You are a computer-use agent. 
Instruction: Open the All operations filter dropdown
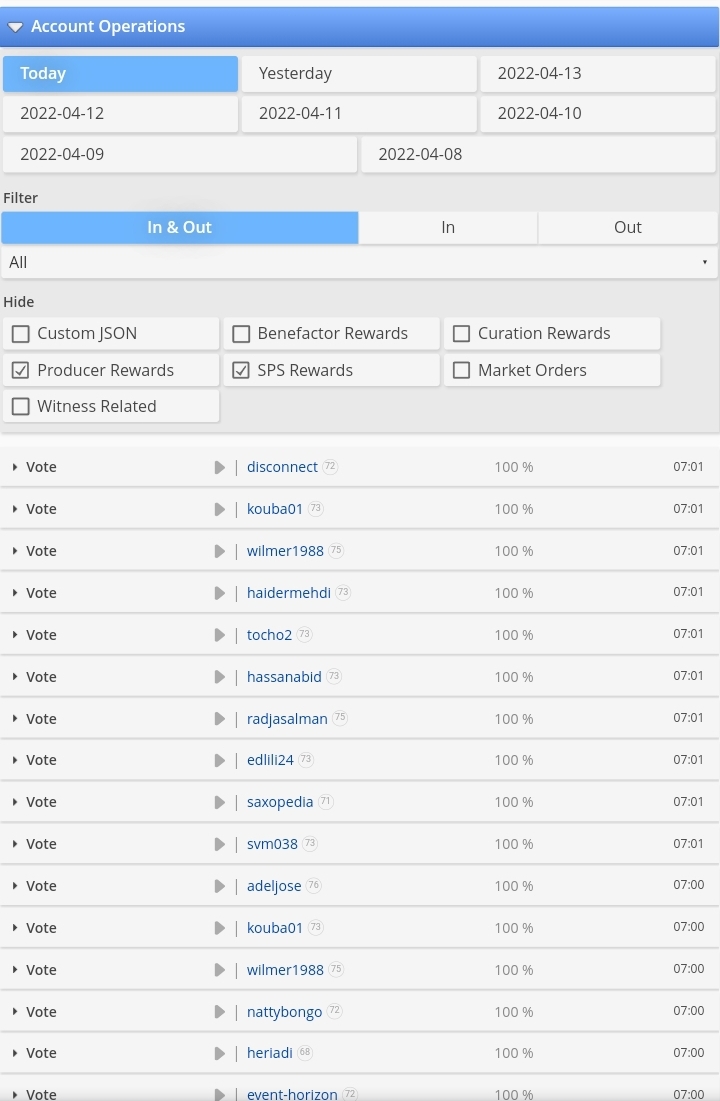pyautogui.click(x=360, y=263)
